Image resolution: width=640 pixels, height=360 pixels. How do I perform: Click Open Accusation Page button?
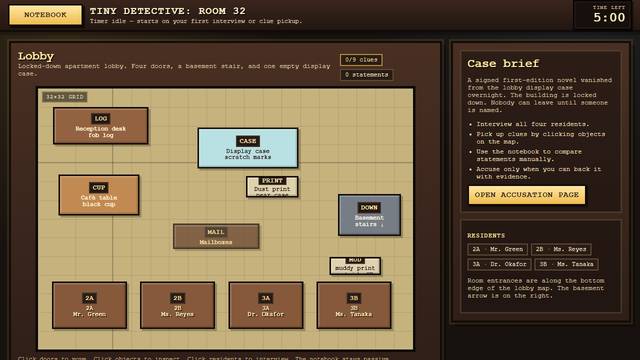pos(527,195)
